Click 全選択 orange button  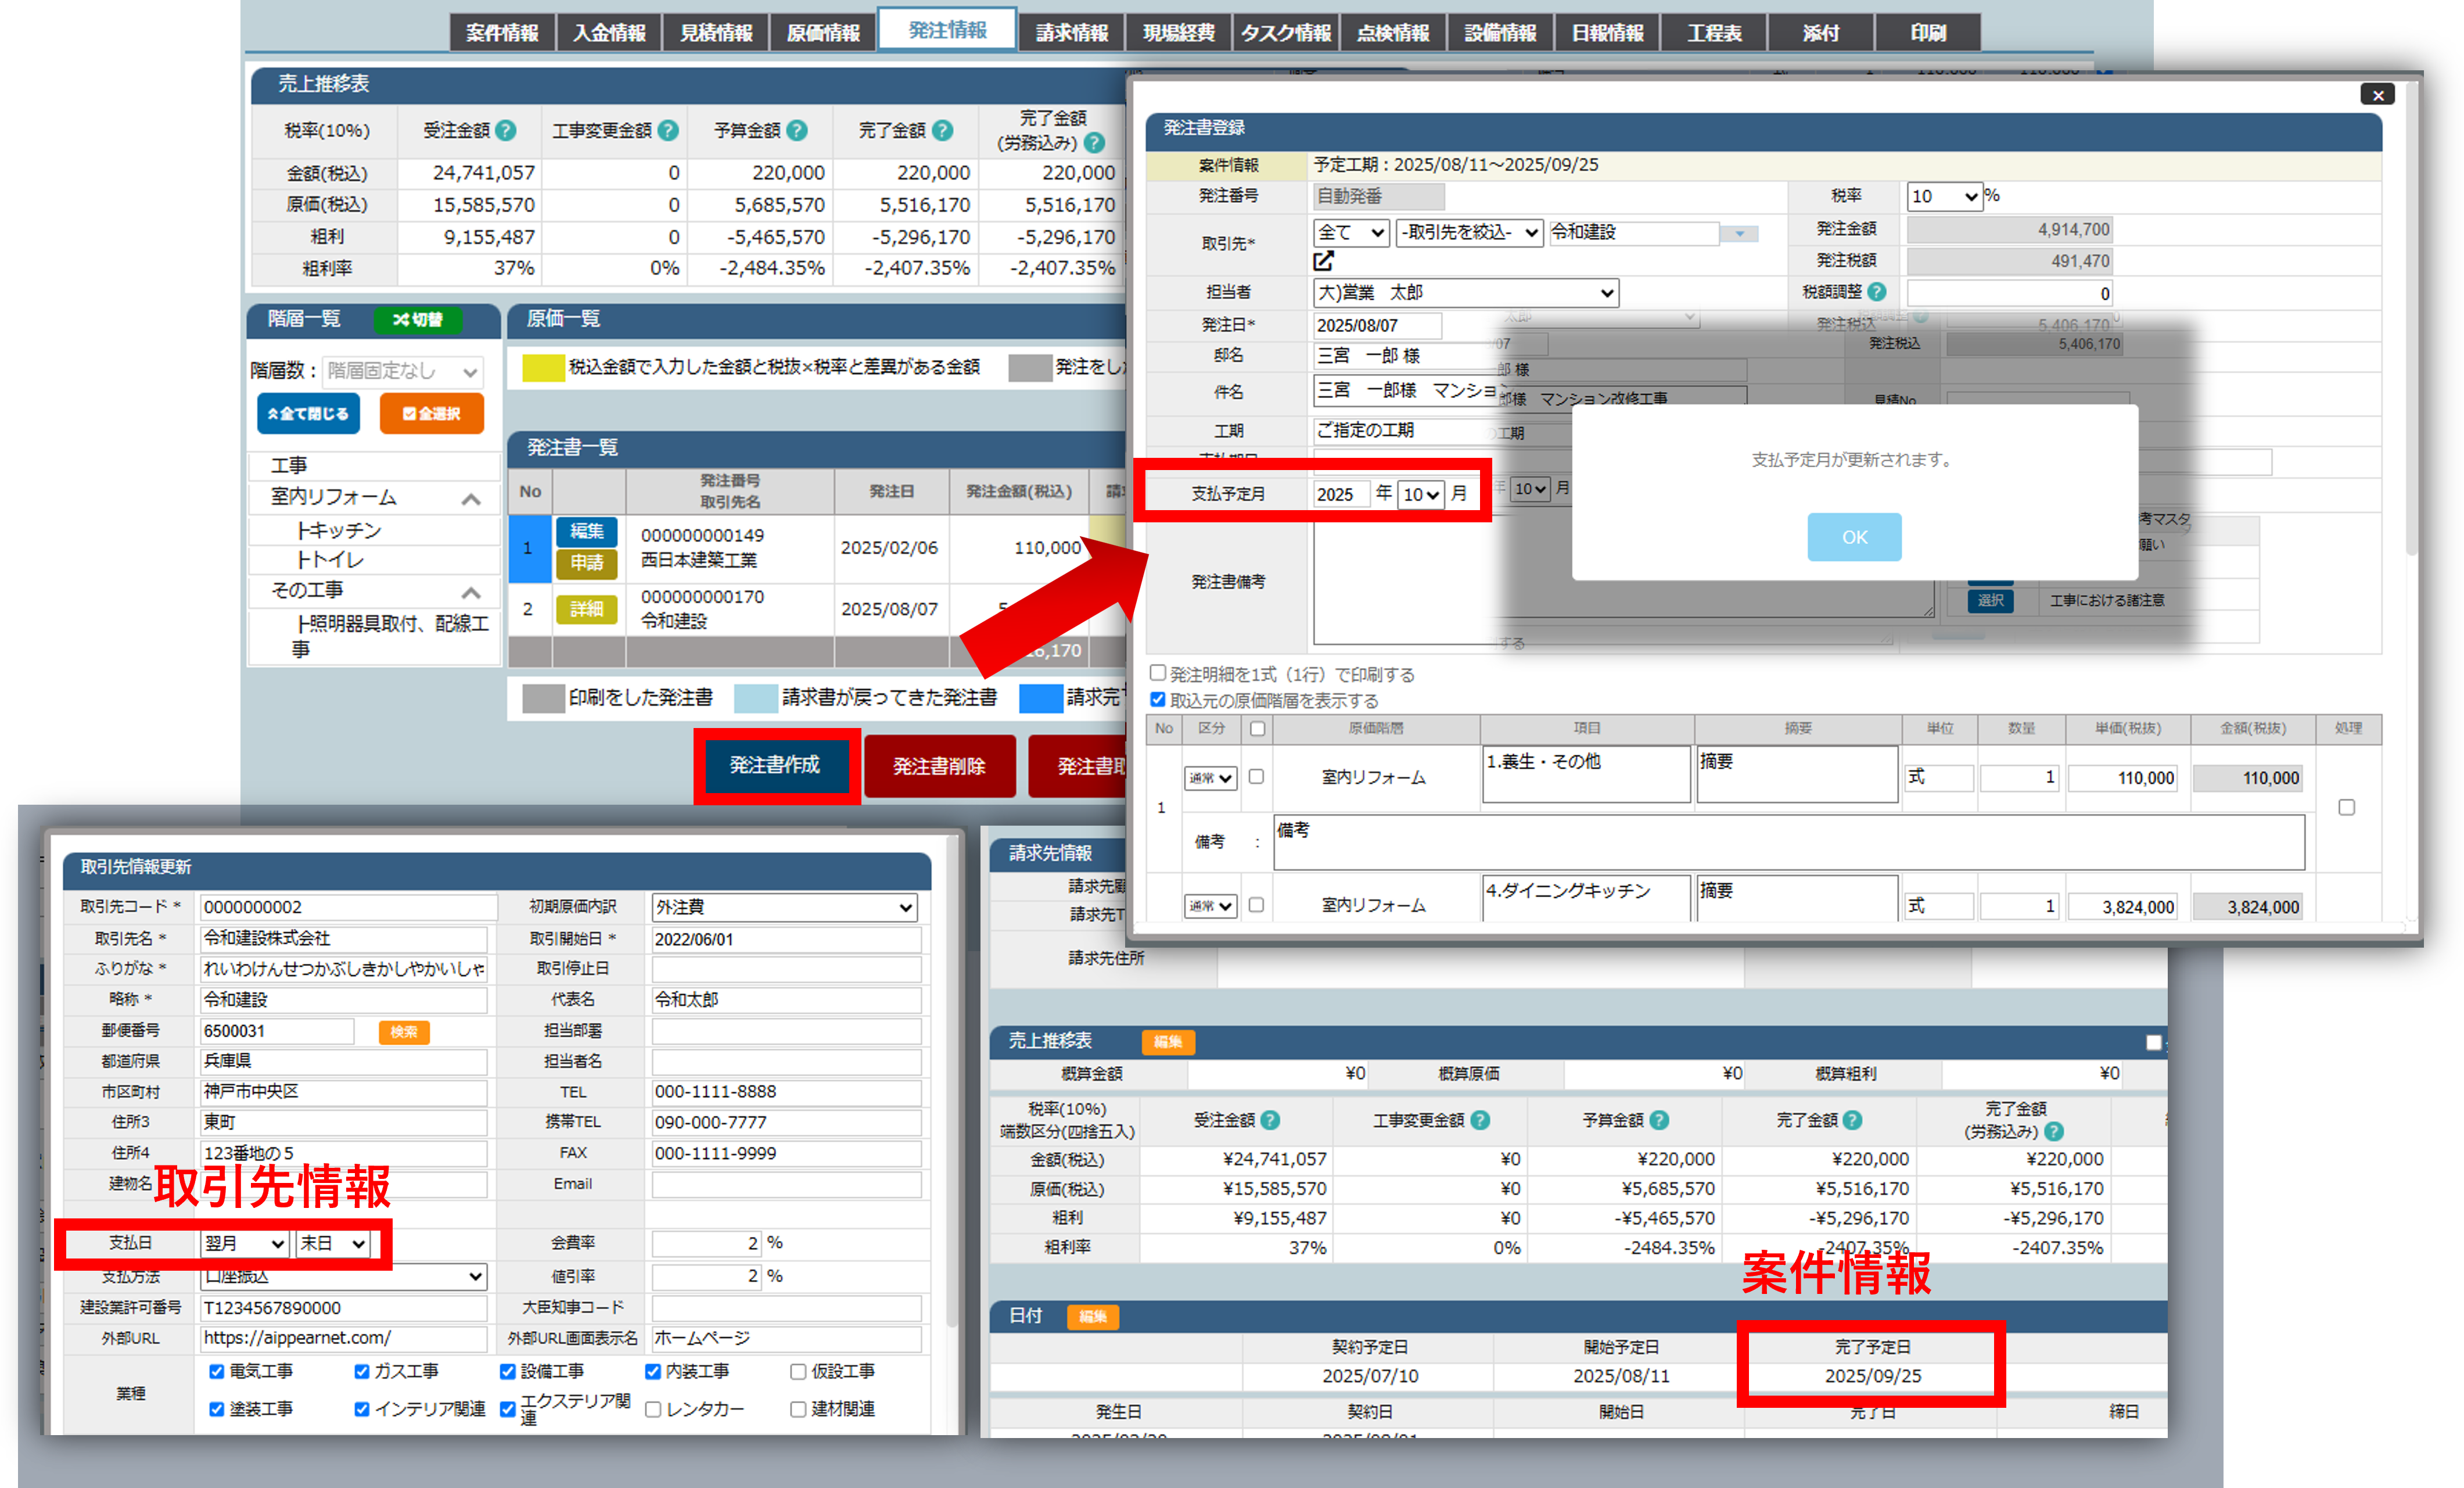click(431, 413)
